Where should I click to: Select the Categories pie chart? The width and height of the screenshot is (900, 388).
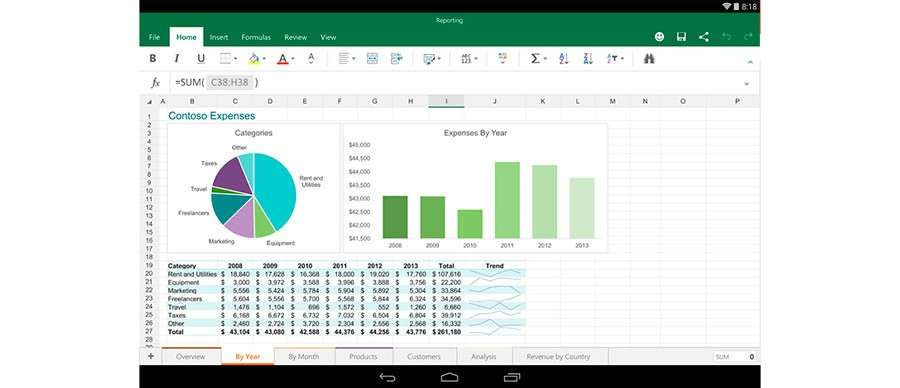pos(253,189)
